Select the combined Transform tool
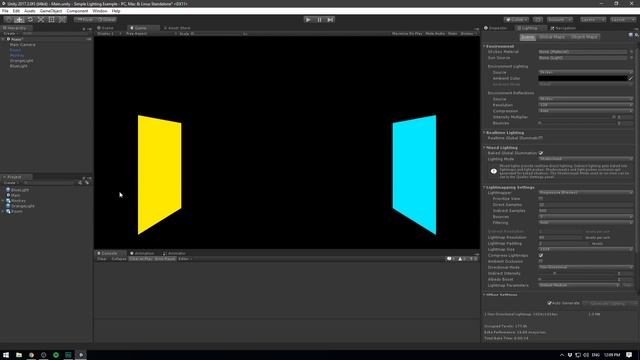 point(62,20)
